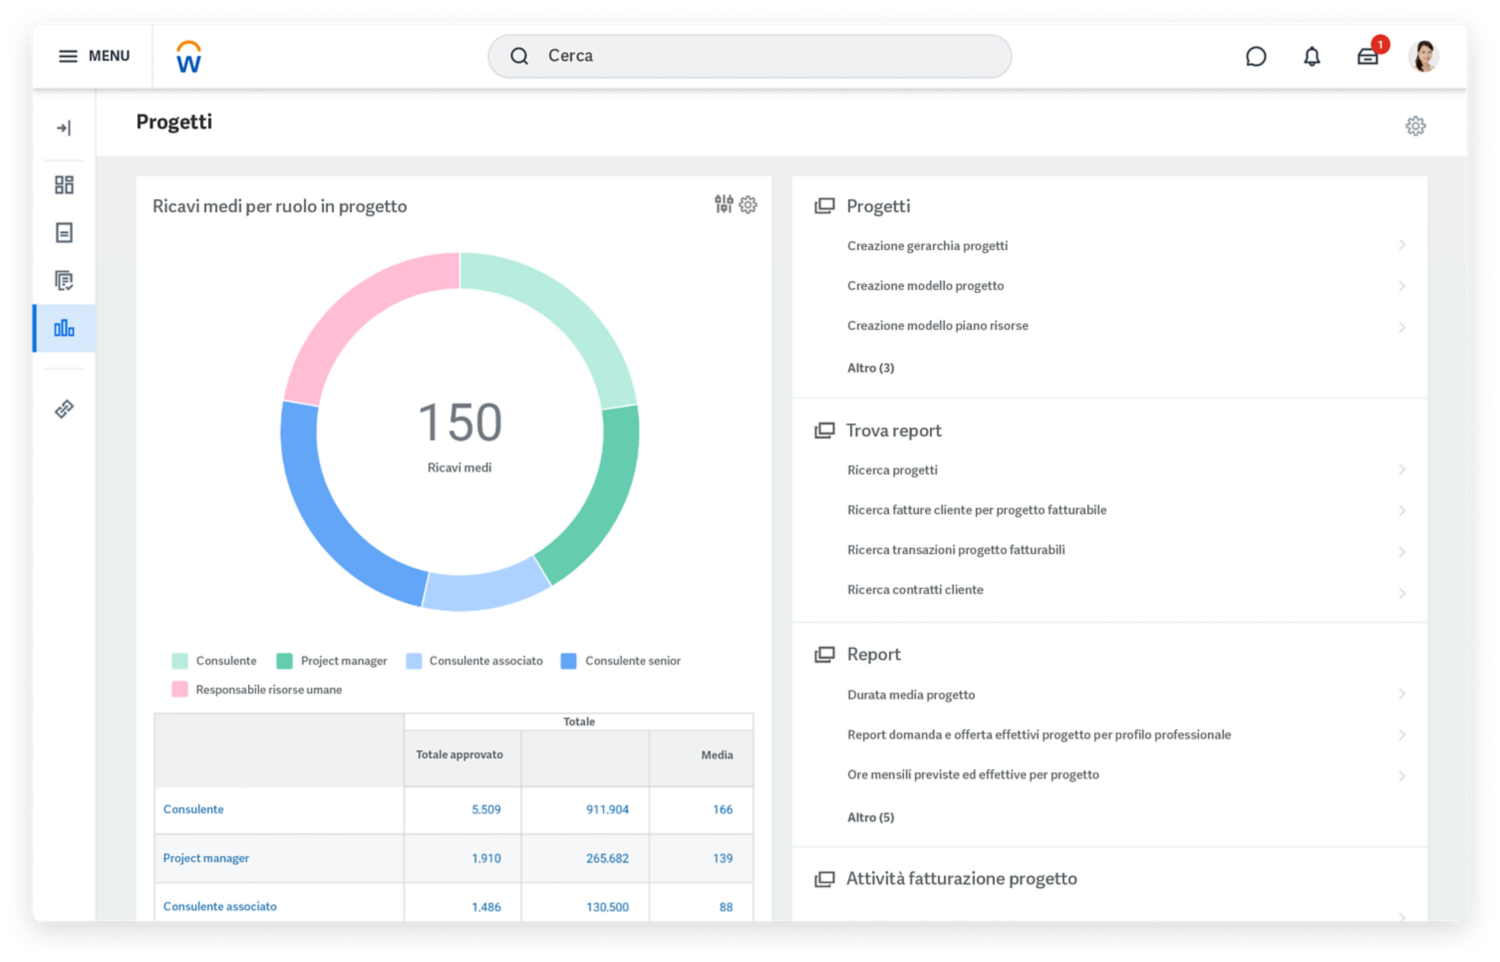This screenshot has height=962, width=1500.
Task: Open Report domanda e offerta effettivi progetto
Action: [x=1039, y=735]
